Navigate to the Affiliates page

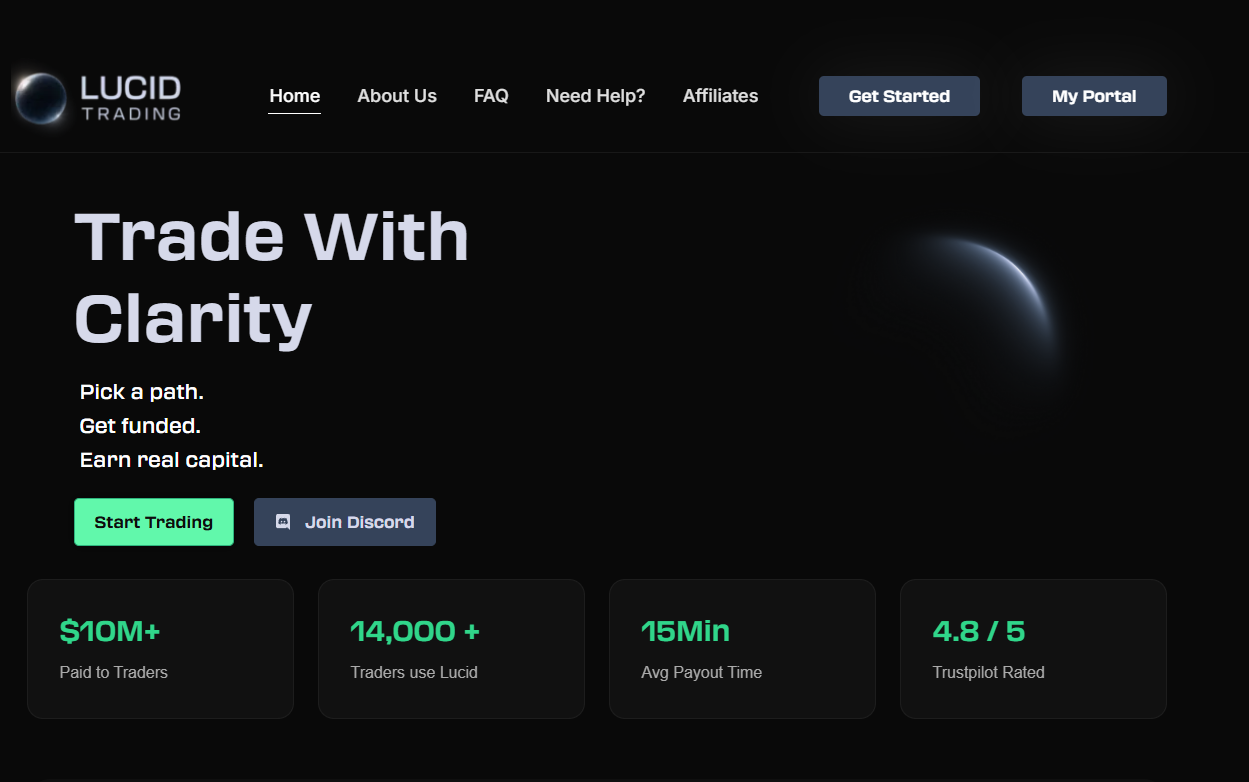720,96
